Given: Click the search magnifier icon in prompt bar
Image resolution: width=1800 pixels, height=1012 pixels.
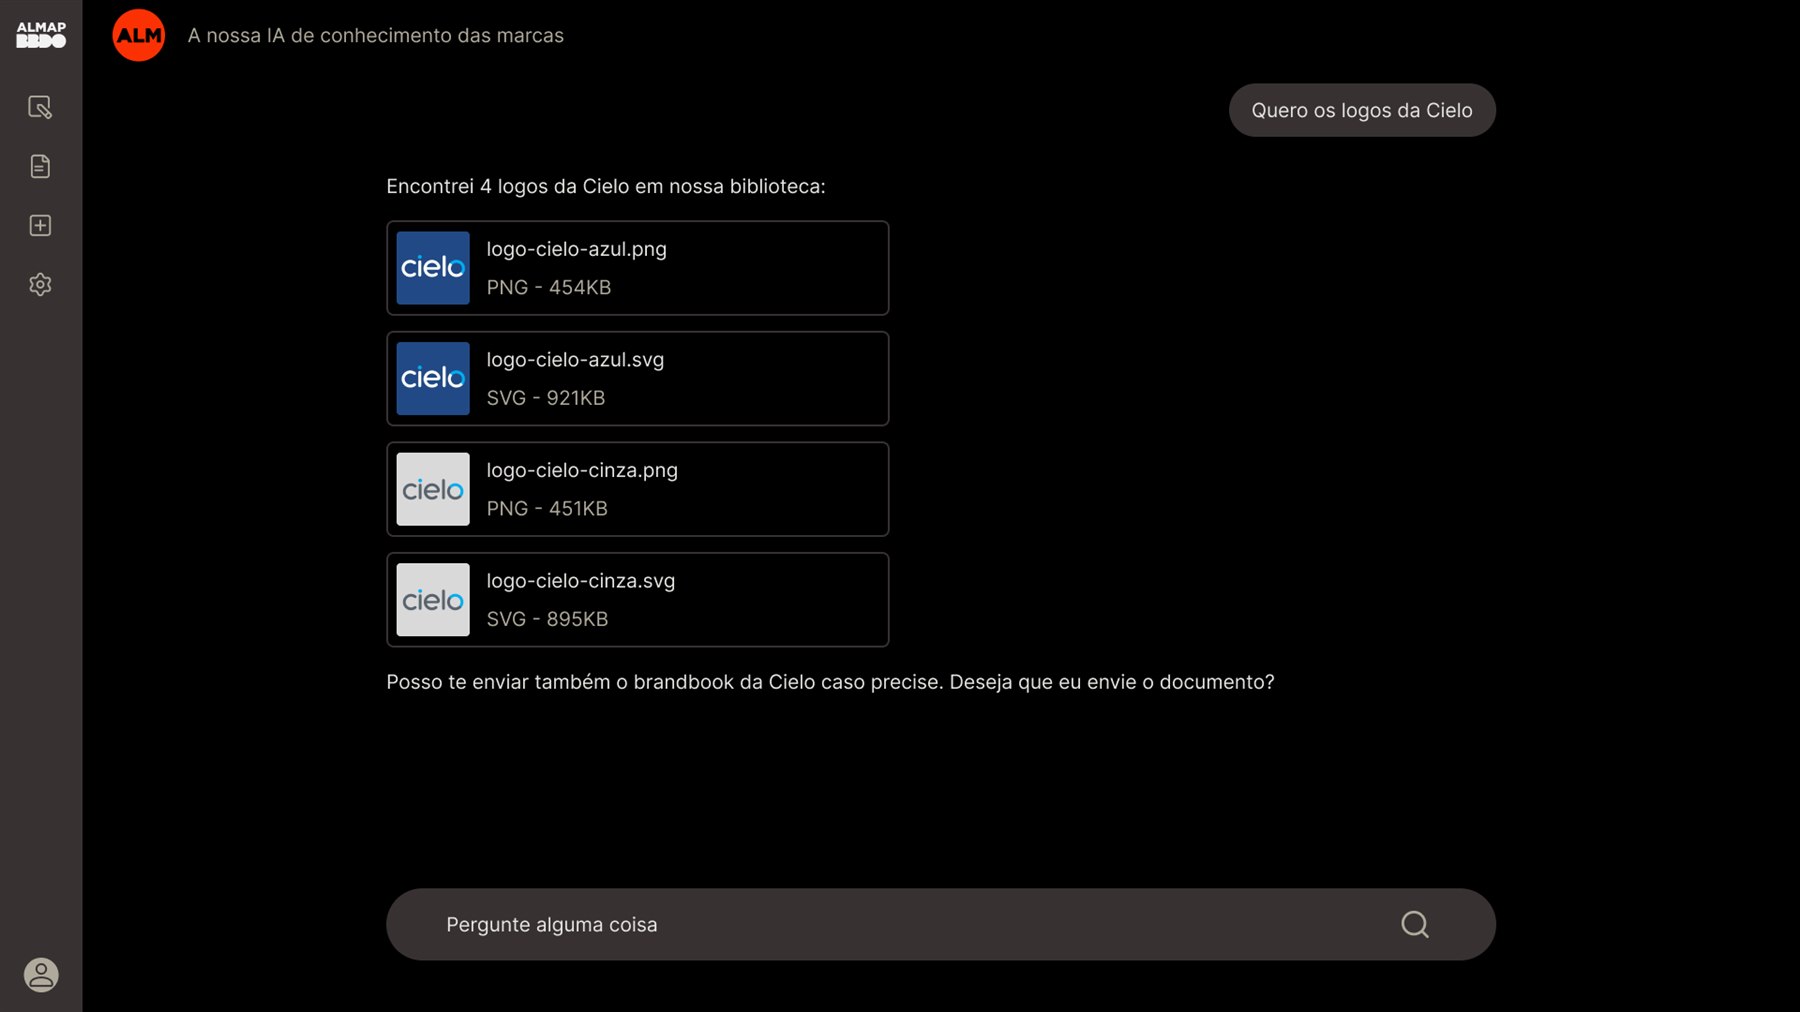Looking at the screenshot, I should click(1414, 924).
